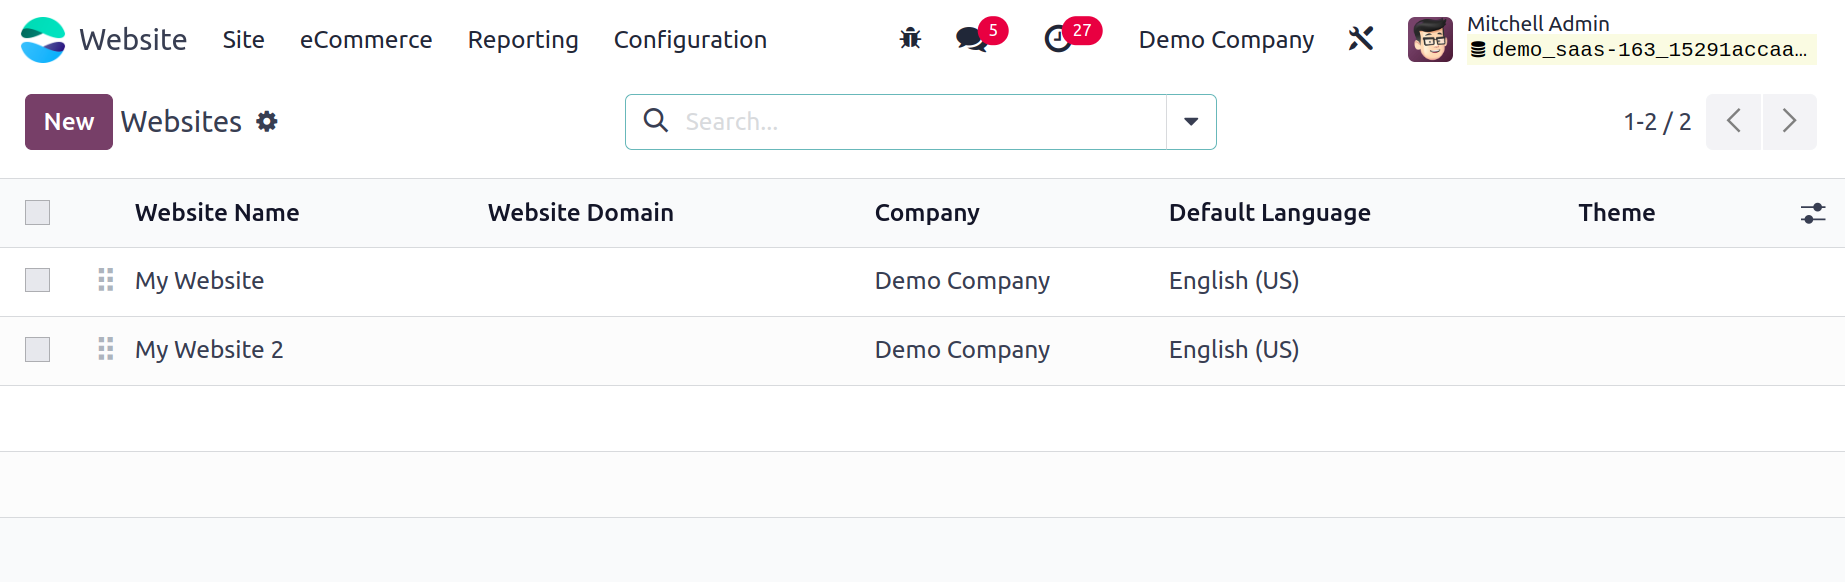Screen dimensions: 1845x582
Task: Open the optional columns adjust icon
Action: [x=1813, y=213]
